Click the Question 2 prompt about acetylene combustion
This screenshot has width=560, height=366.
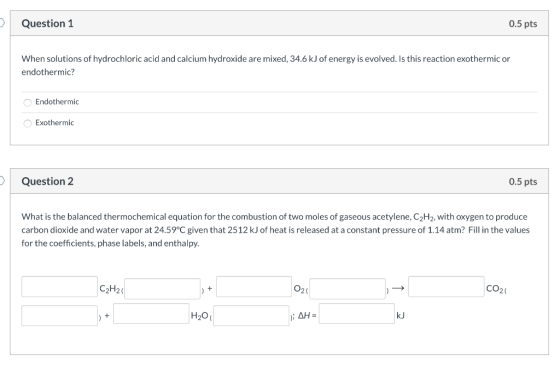coord(275,230)
